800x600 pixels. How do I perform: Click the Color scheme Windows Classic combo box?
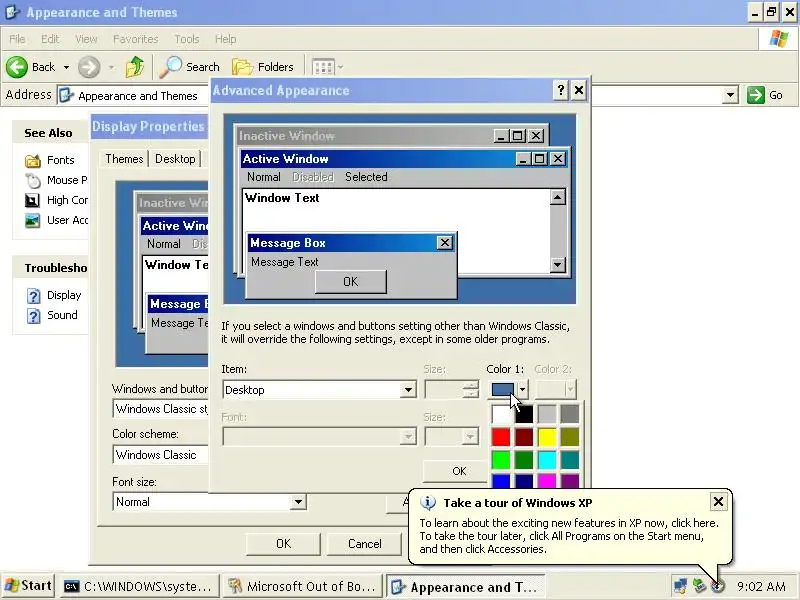click(160, 455)
